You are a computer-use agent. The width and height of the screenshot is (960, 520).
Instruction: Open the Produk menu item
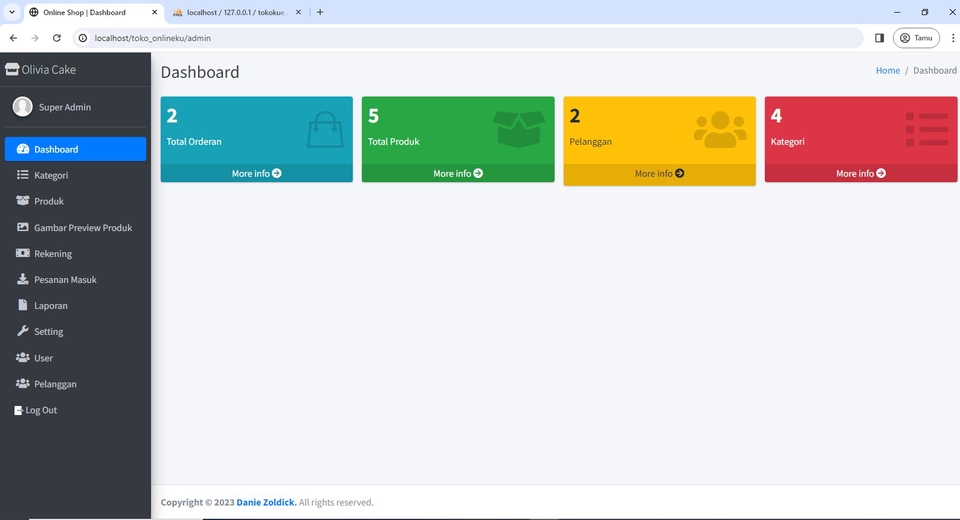pos(75,201)
